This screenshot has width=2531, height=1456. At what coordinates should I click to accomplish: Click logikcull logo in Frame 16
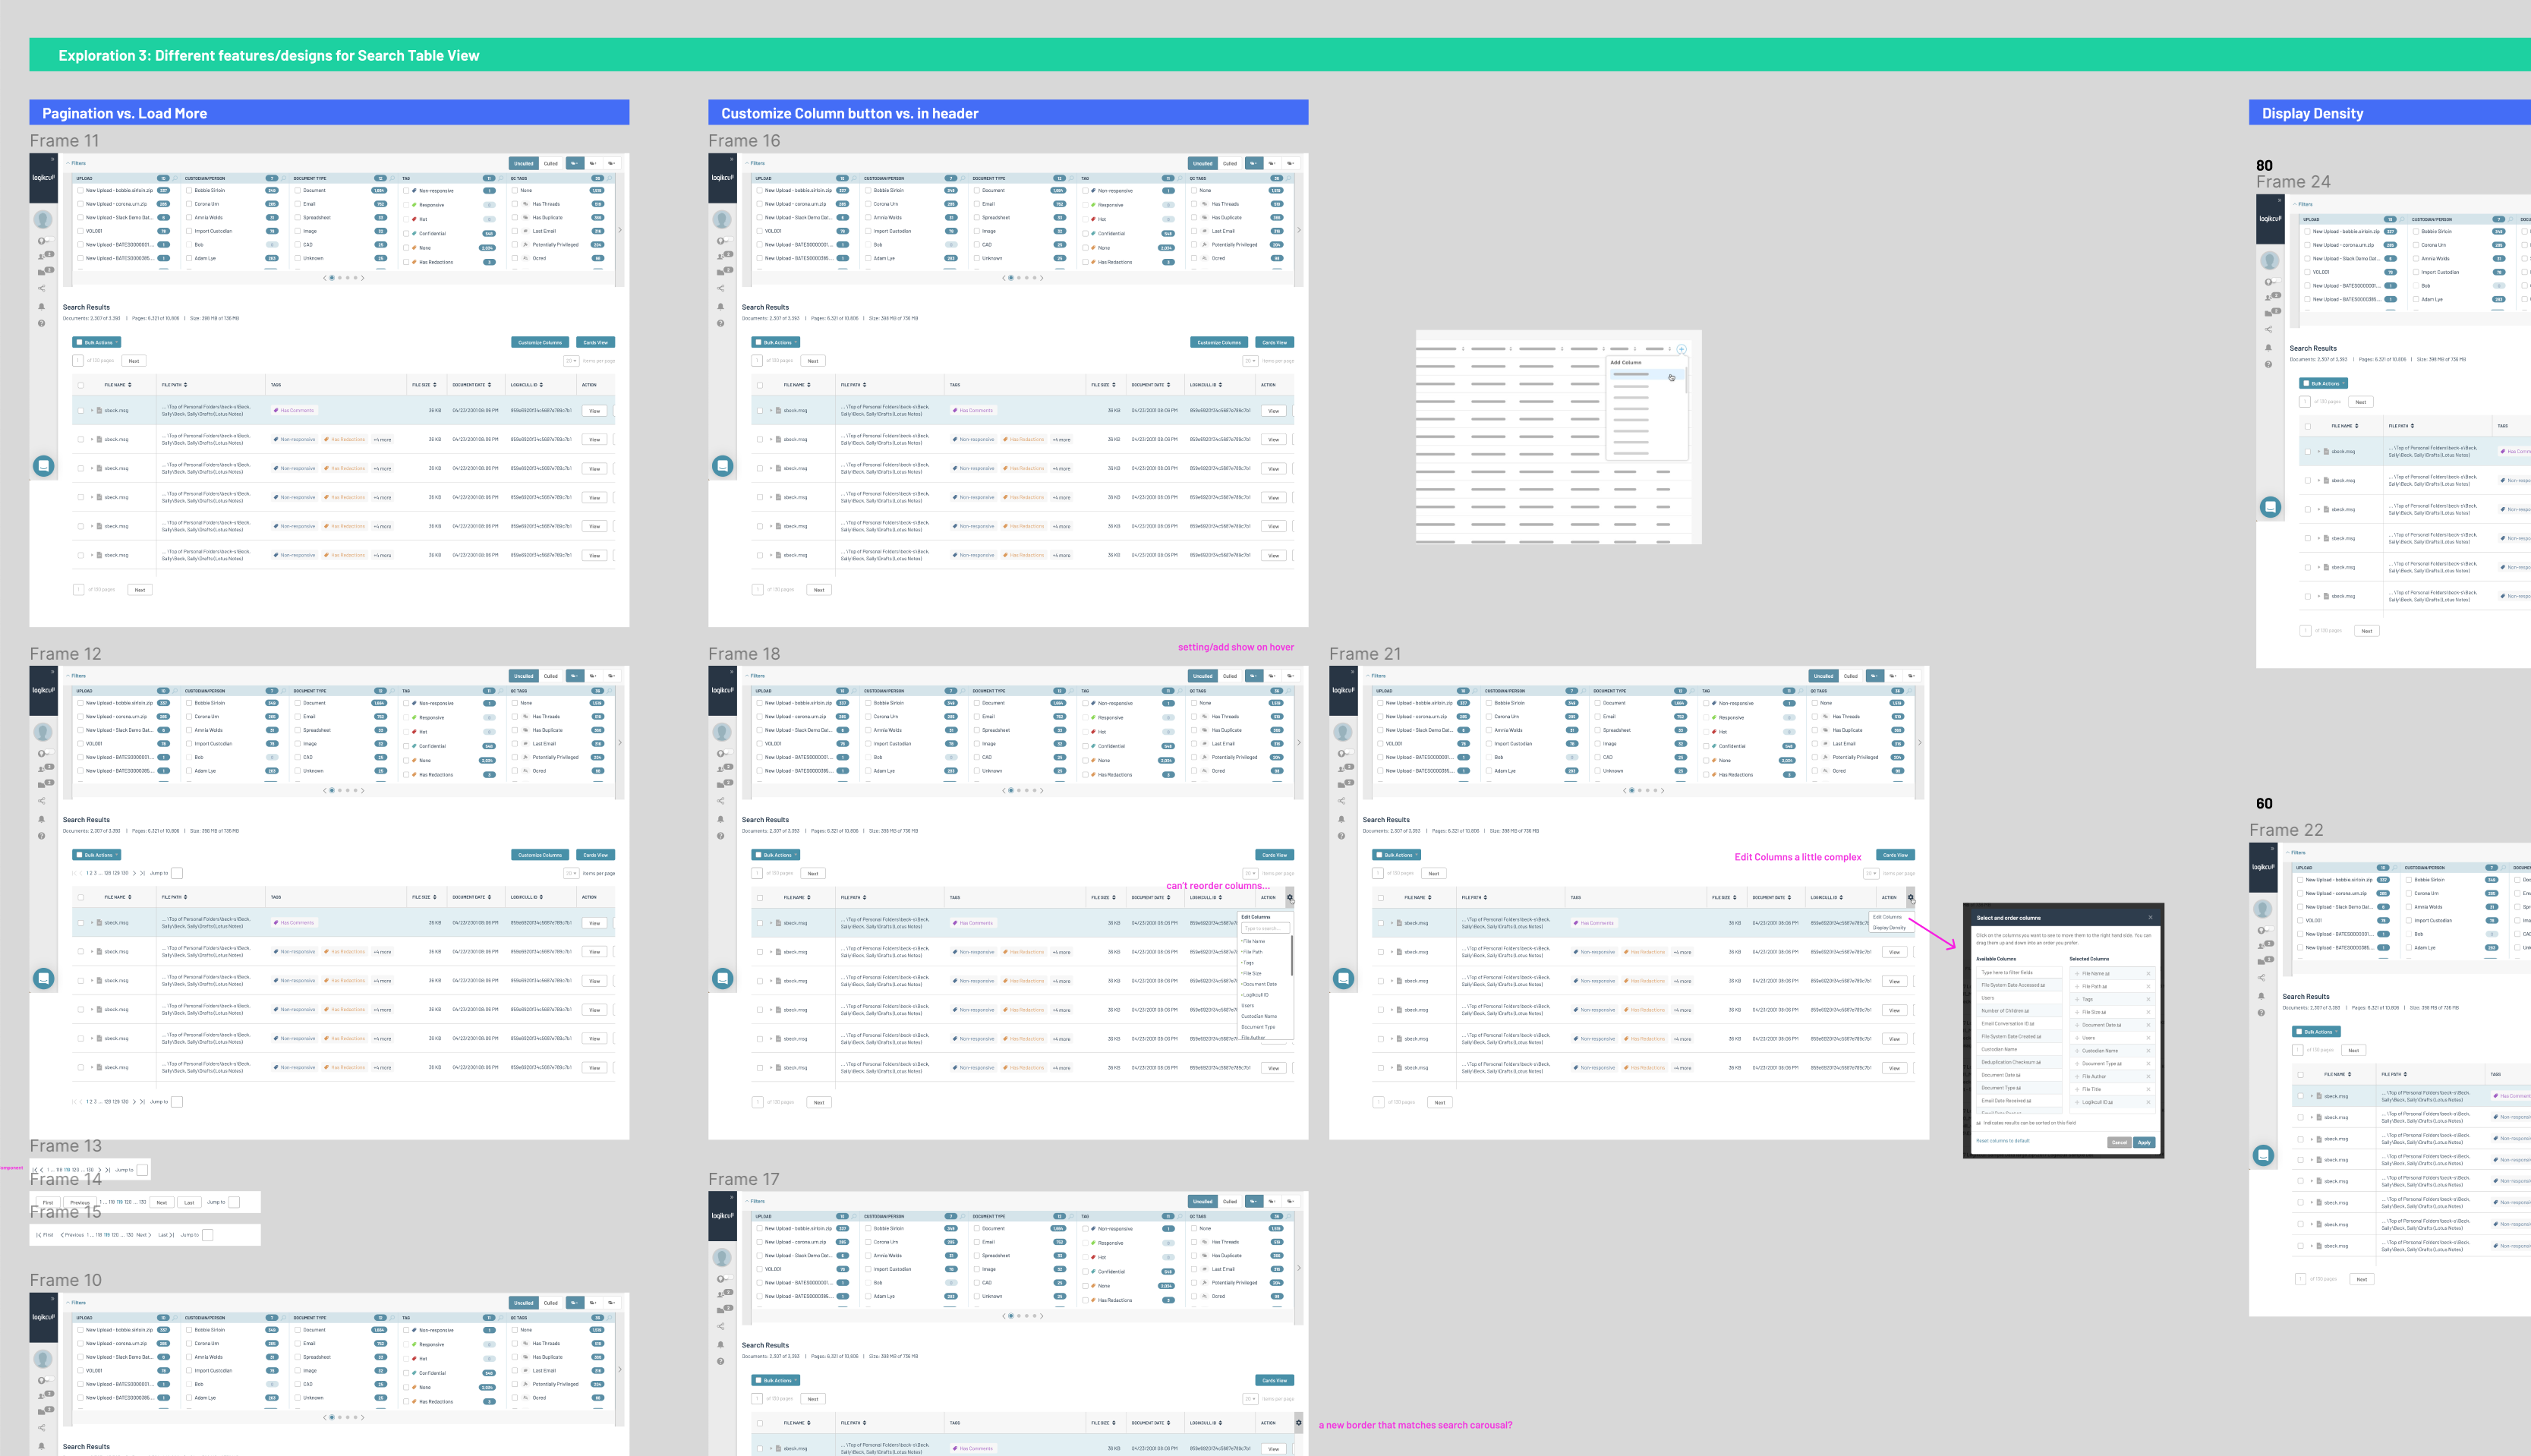coord(722,178)
